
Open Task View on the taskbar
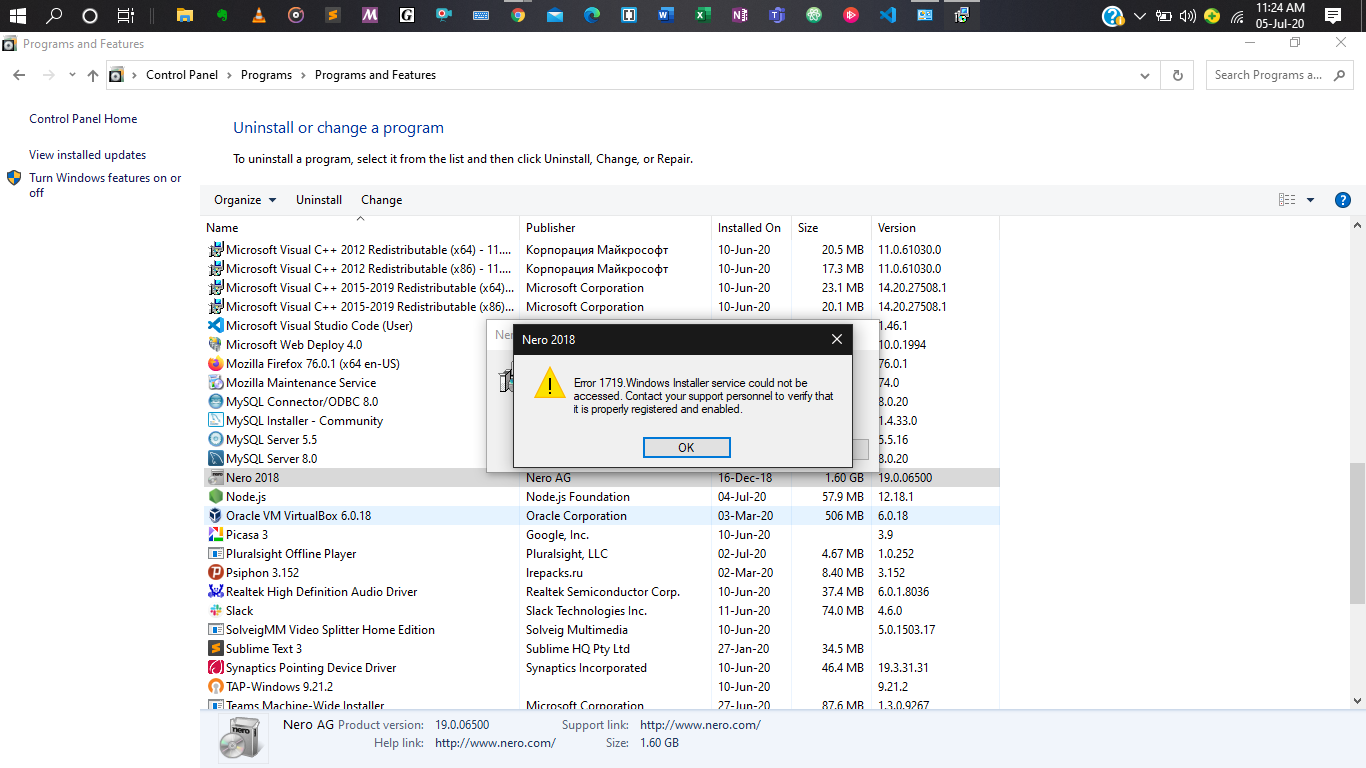[125, 15]
